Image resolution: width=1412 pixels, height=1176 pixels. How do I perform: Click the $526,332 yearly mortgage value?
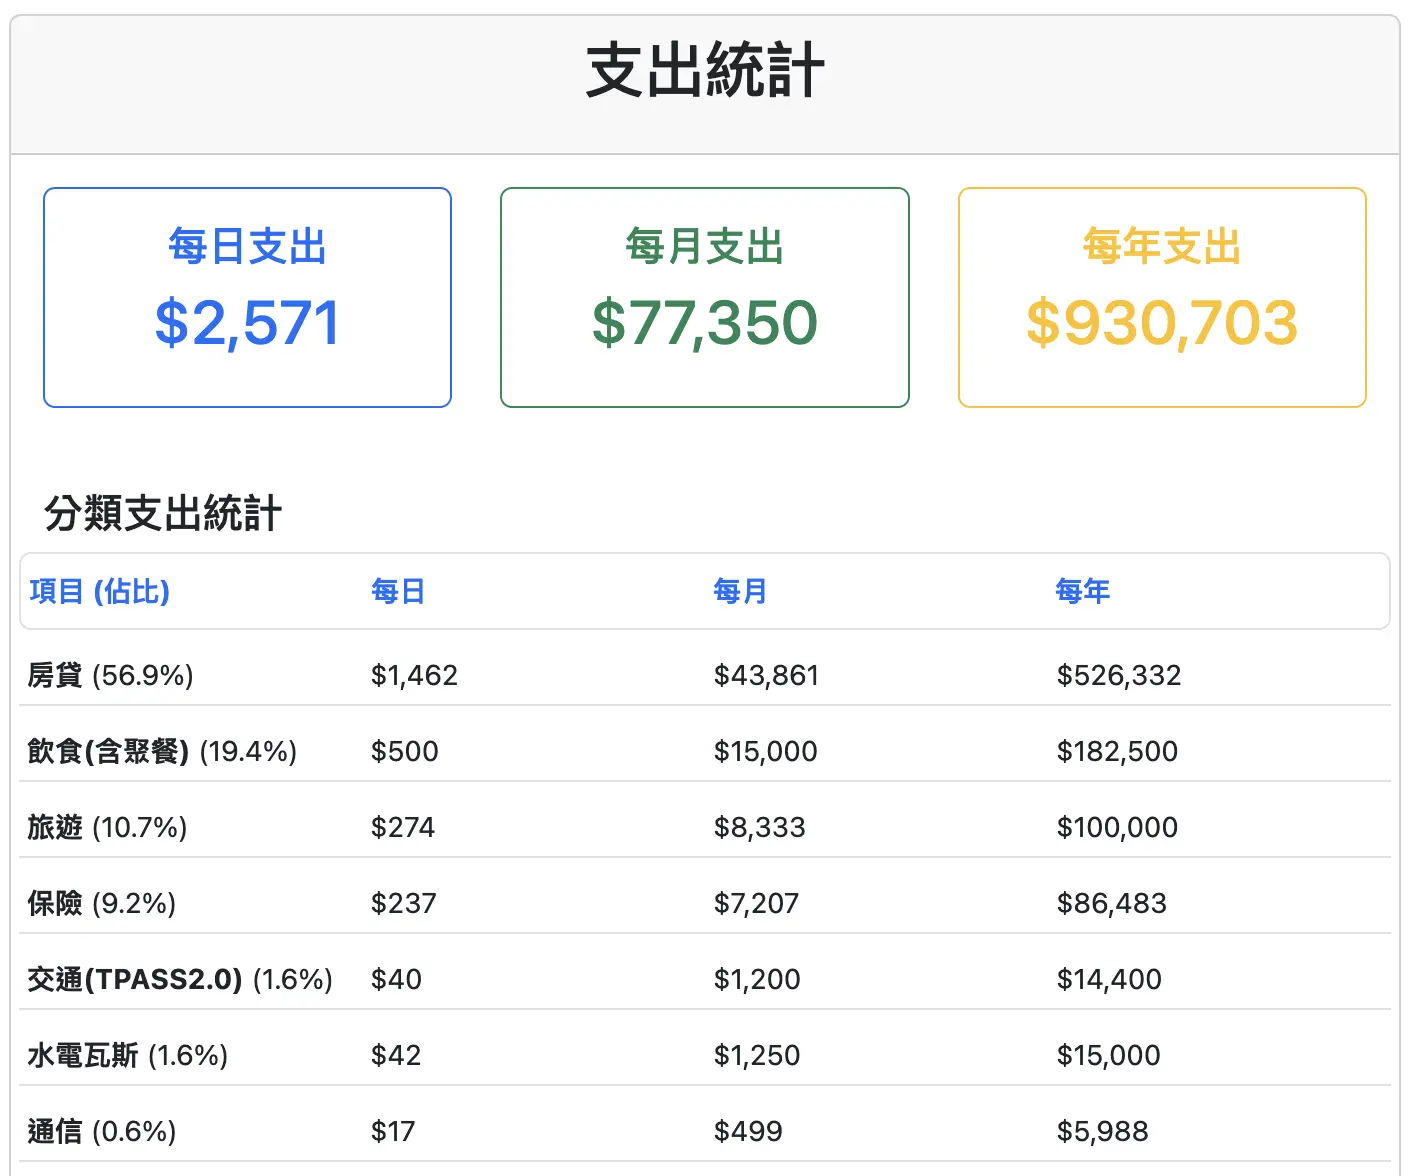tap(1118, 674)
